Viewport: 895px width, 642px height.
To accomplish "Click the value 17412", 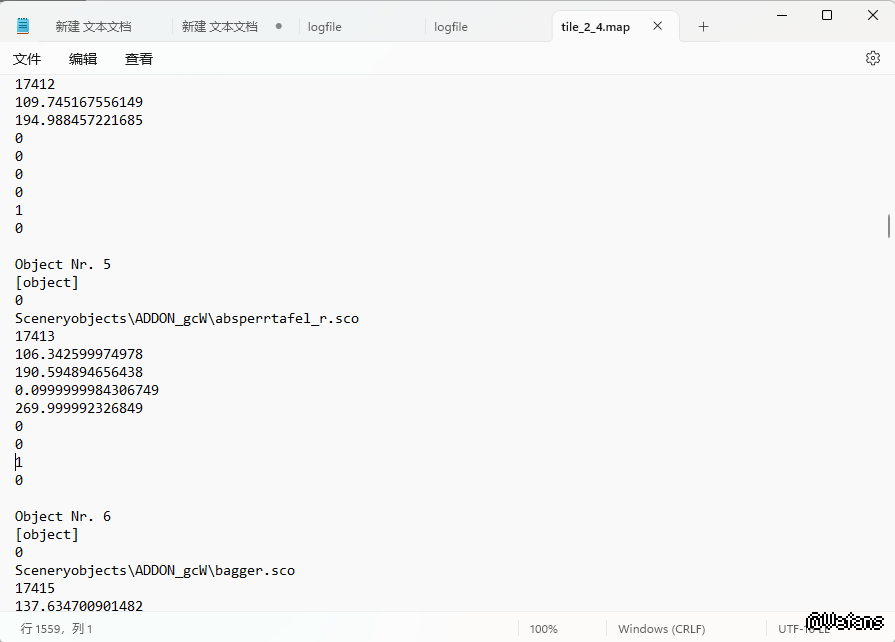I will click(x=35, y=84).
